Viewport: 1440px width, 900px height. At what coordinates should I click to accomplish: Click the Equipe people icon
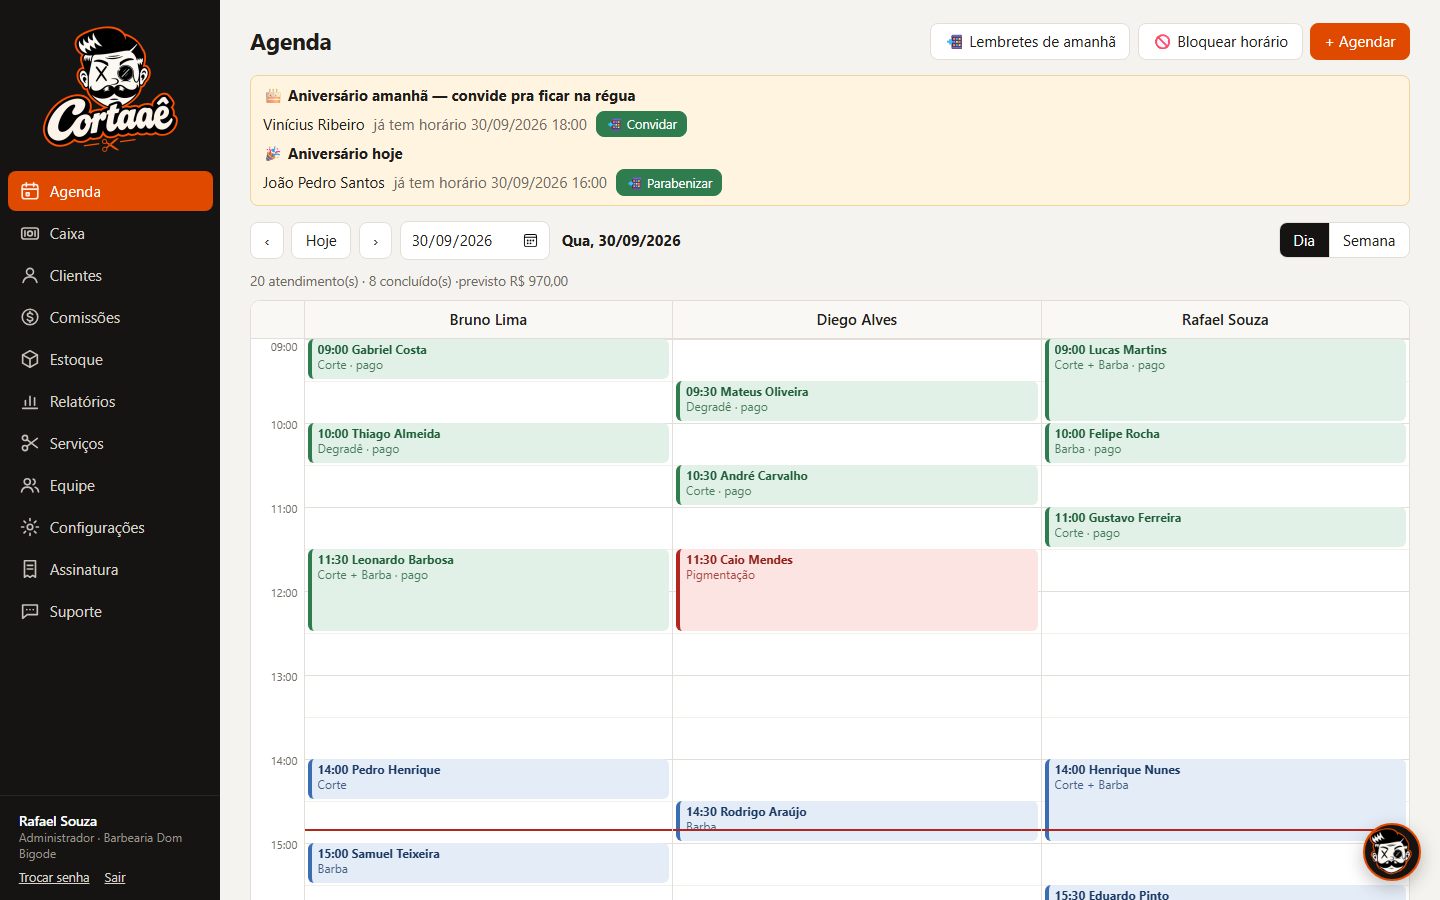pyautogui.click(x=30, y=485)
